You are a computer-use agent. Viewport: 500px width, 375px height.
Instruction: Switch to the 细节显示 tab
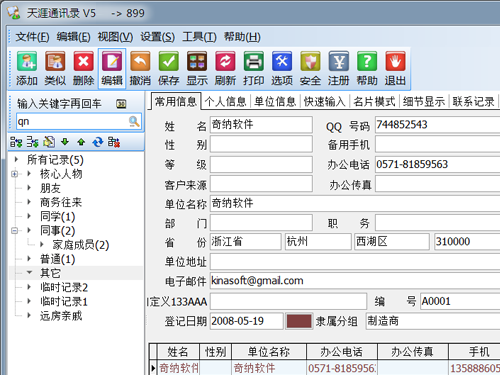point(424,101)
